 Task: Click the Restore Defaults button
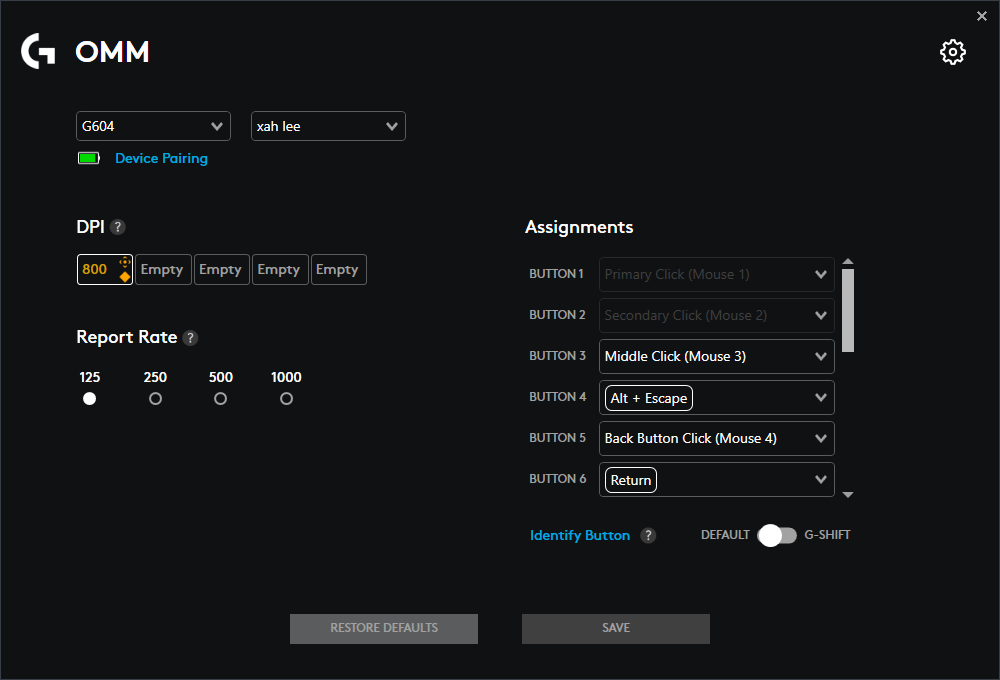pyautogui.click(x=384, y=628)
